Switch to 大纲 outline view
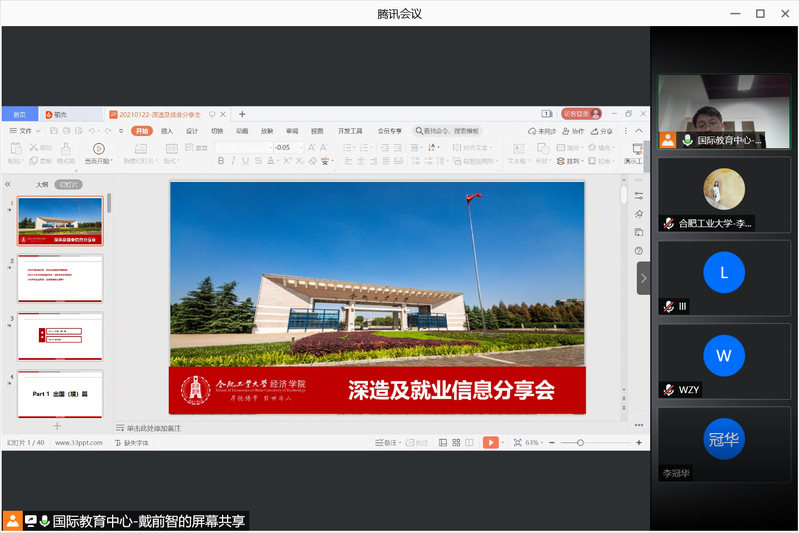 (42, 184)
